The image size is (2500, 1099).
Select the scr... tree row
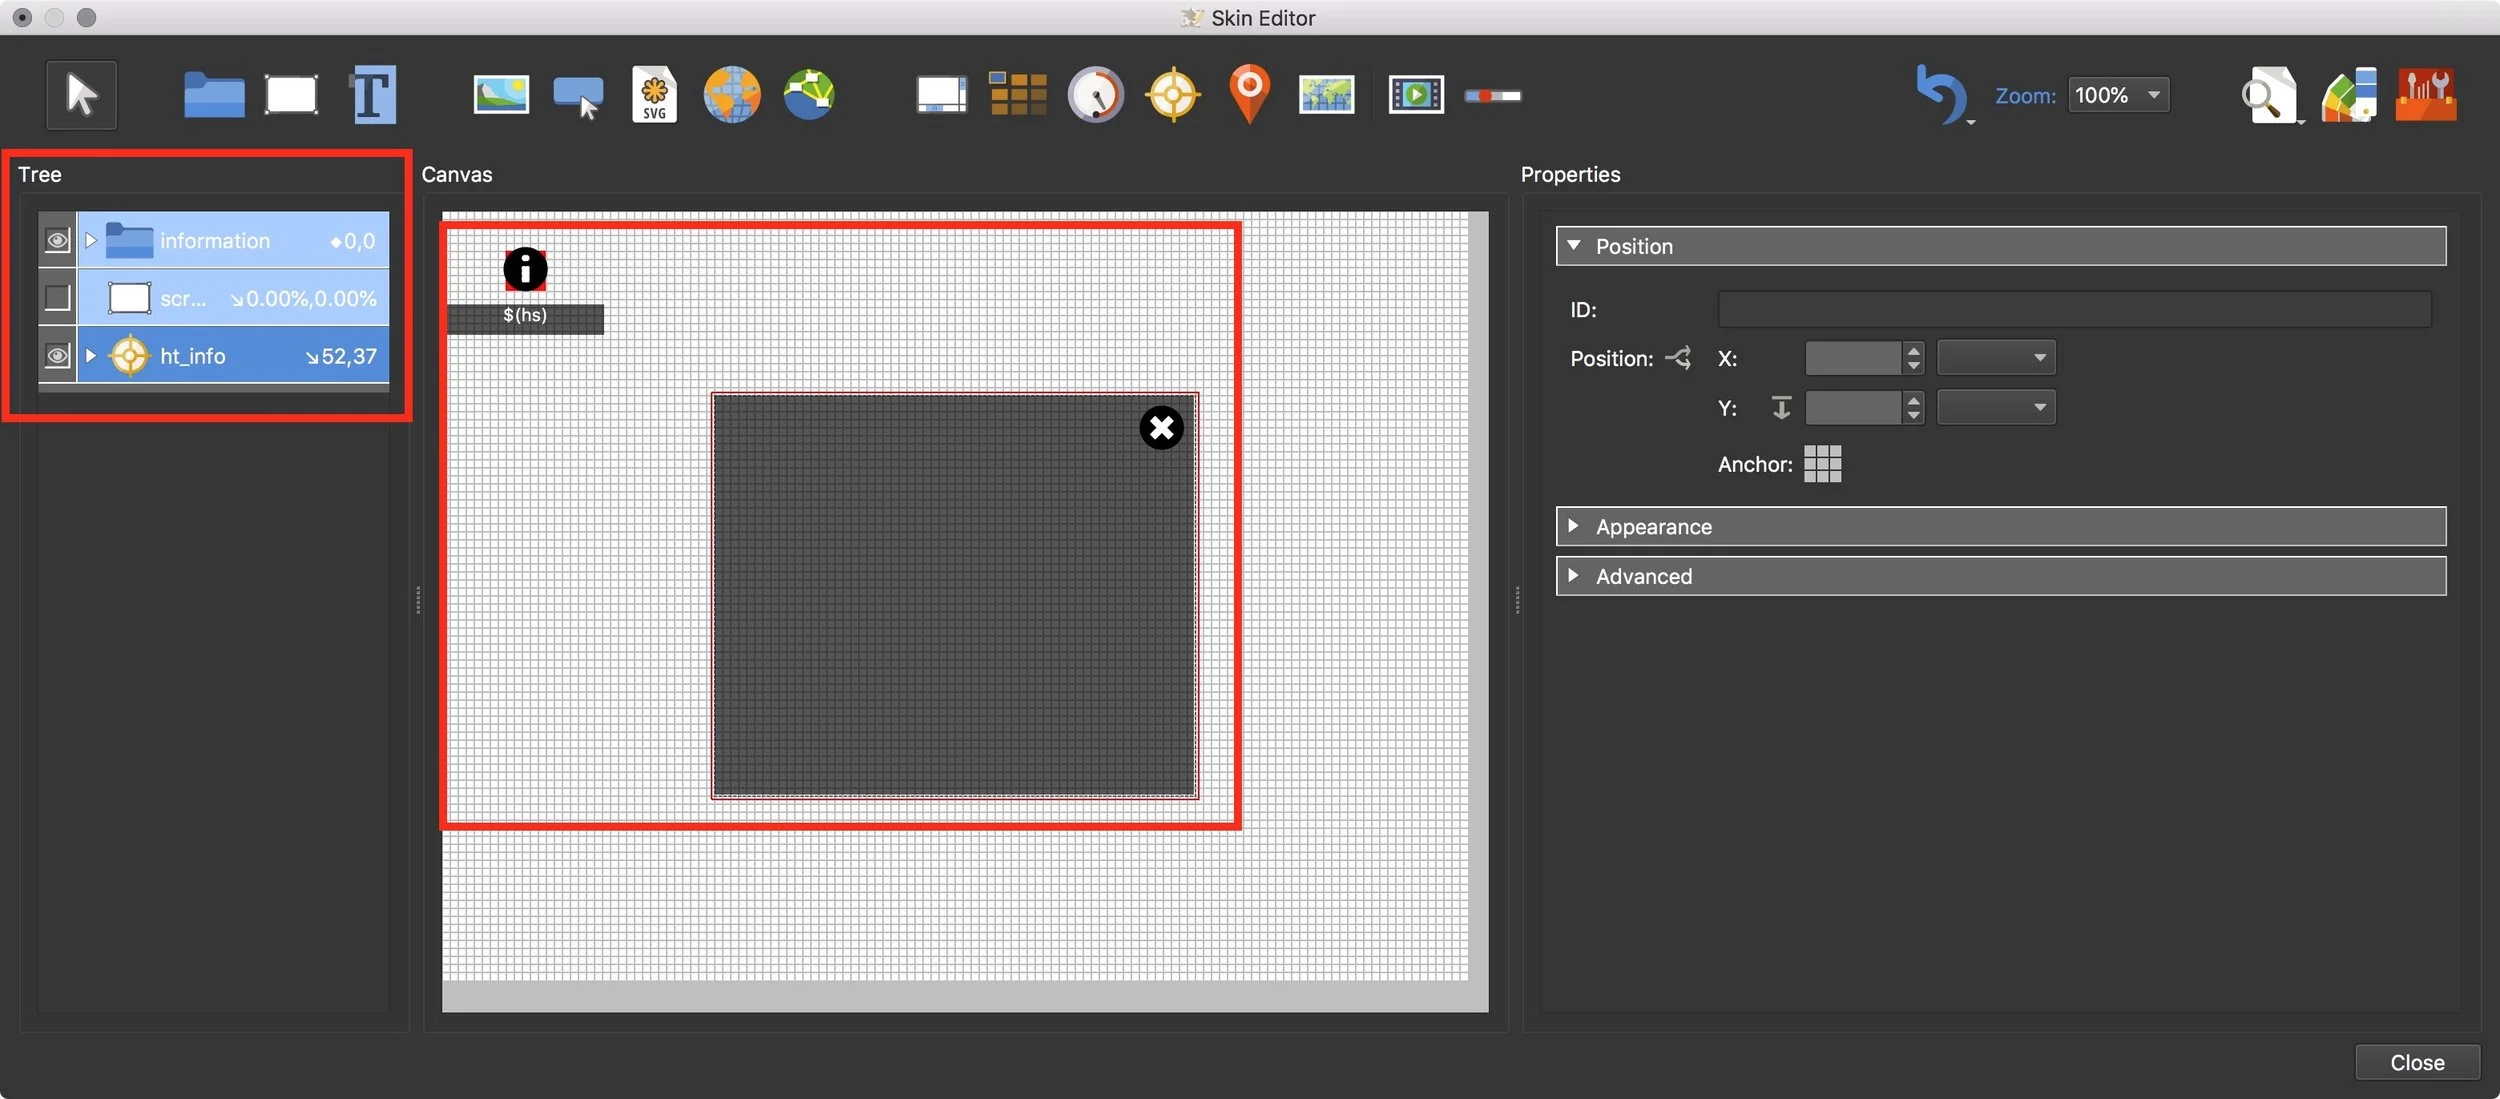(233, 298)
